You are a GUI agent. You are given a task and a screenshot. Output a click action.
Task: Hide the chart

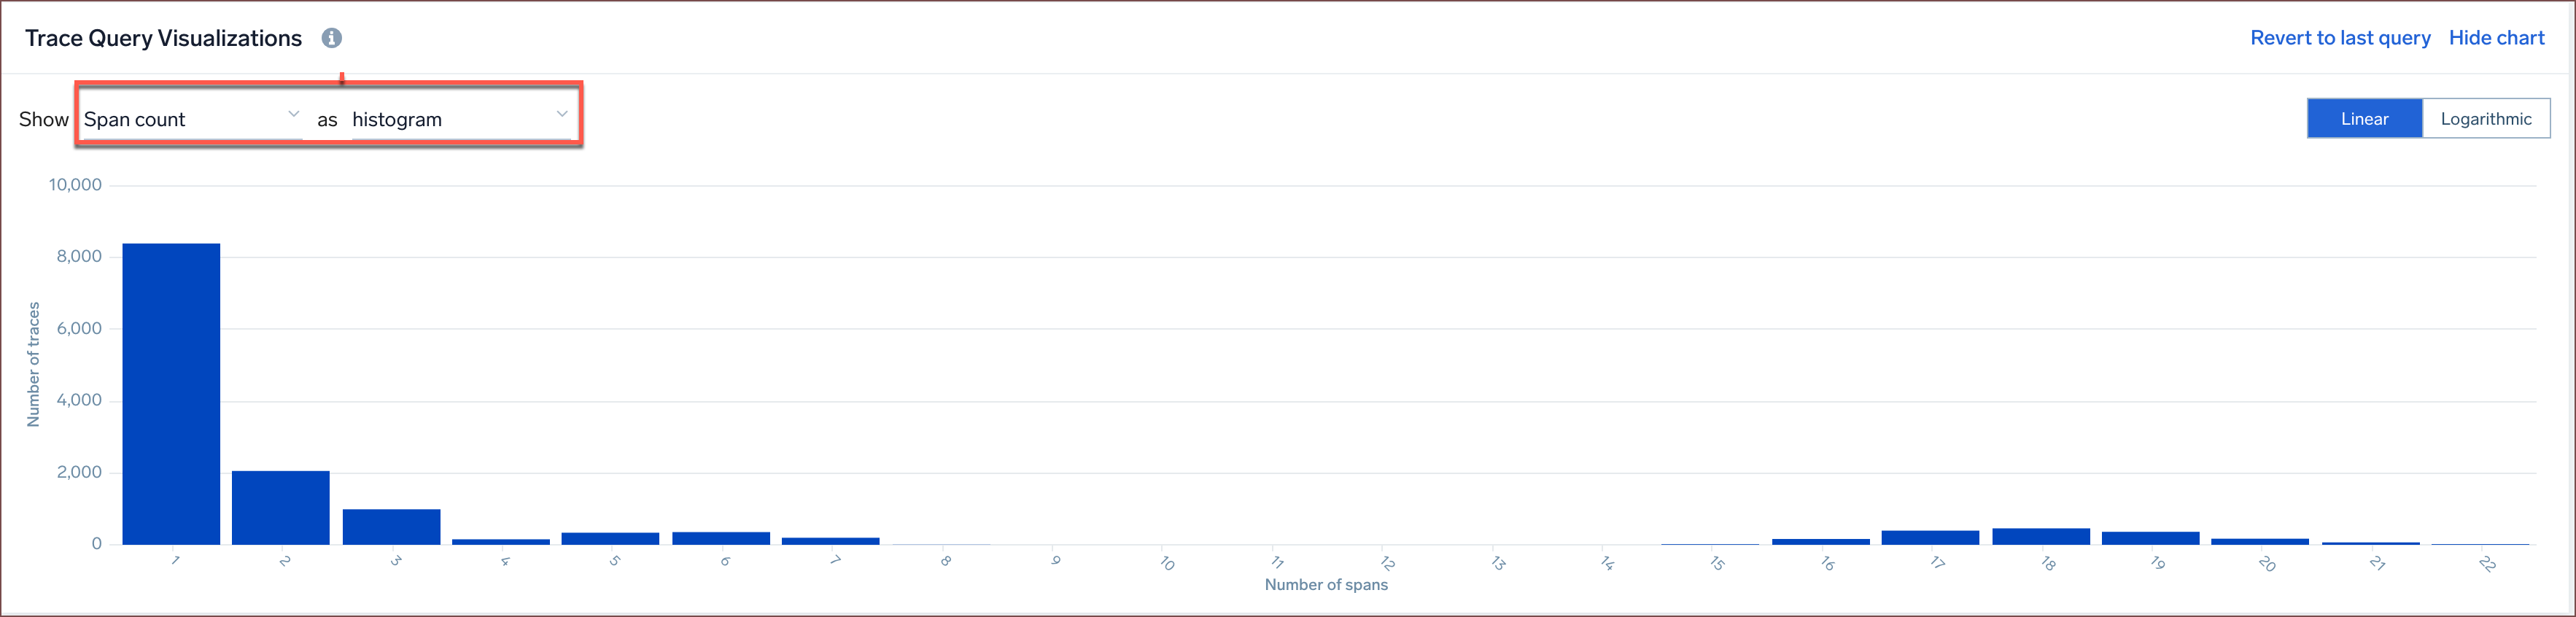2497,38
